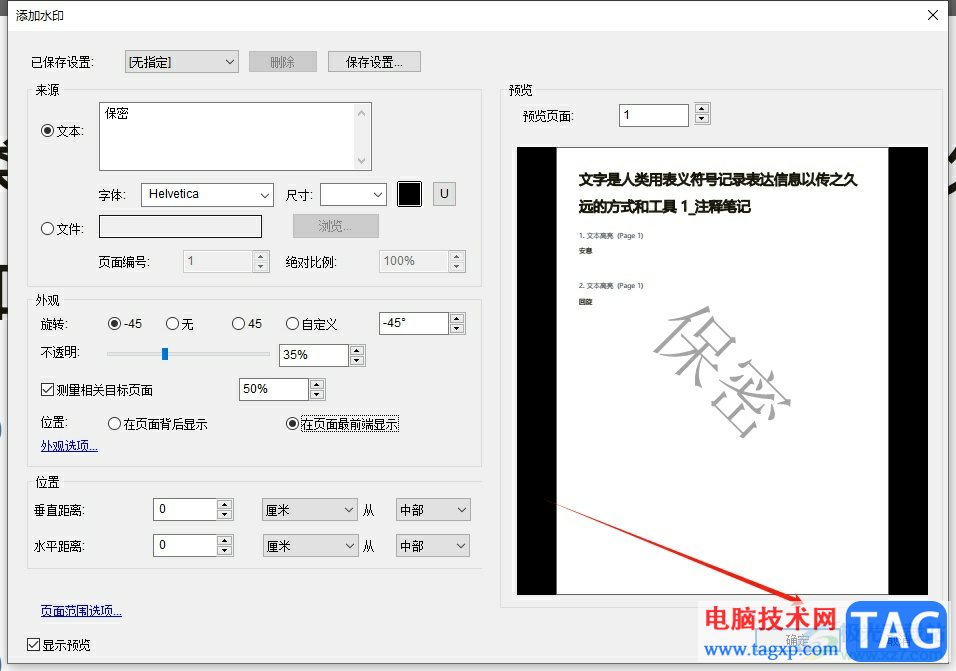Decrease the 水平距离 value
This screenshot has height=671, width=956.
pos(225,551)
